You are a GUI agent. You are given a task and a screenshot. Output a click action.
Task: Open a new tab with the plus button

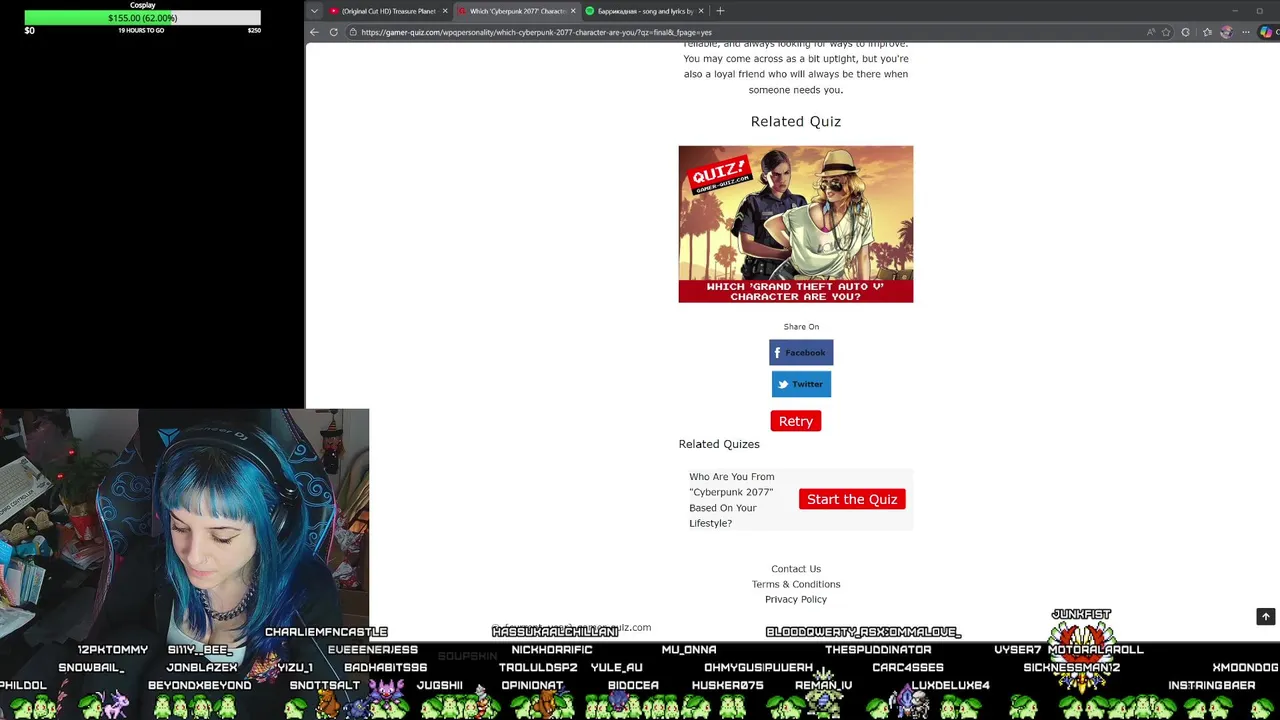click(x=720, y=11)
